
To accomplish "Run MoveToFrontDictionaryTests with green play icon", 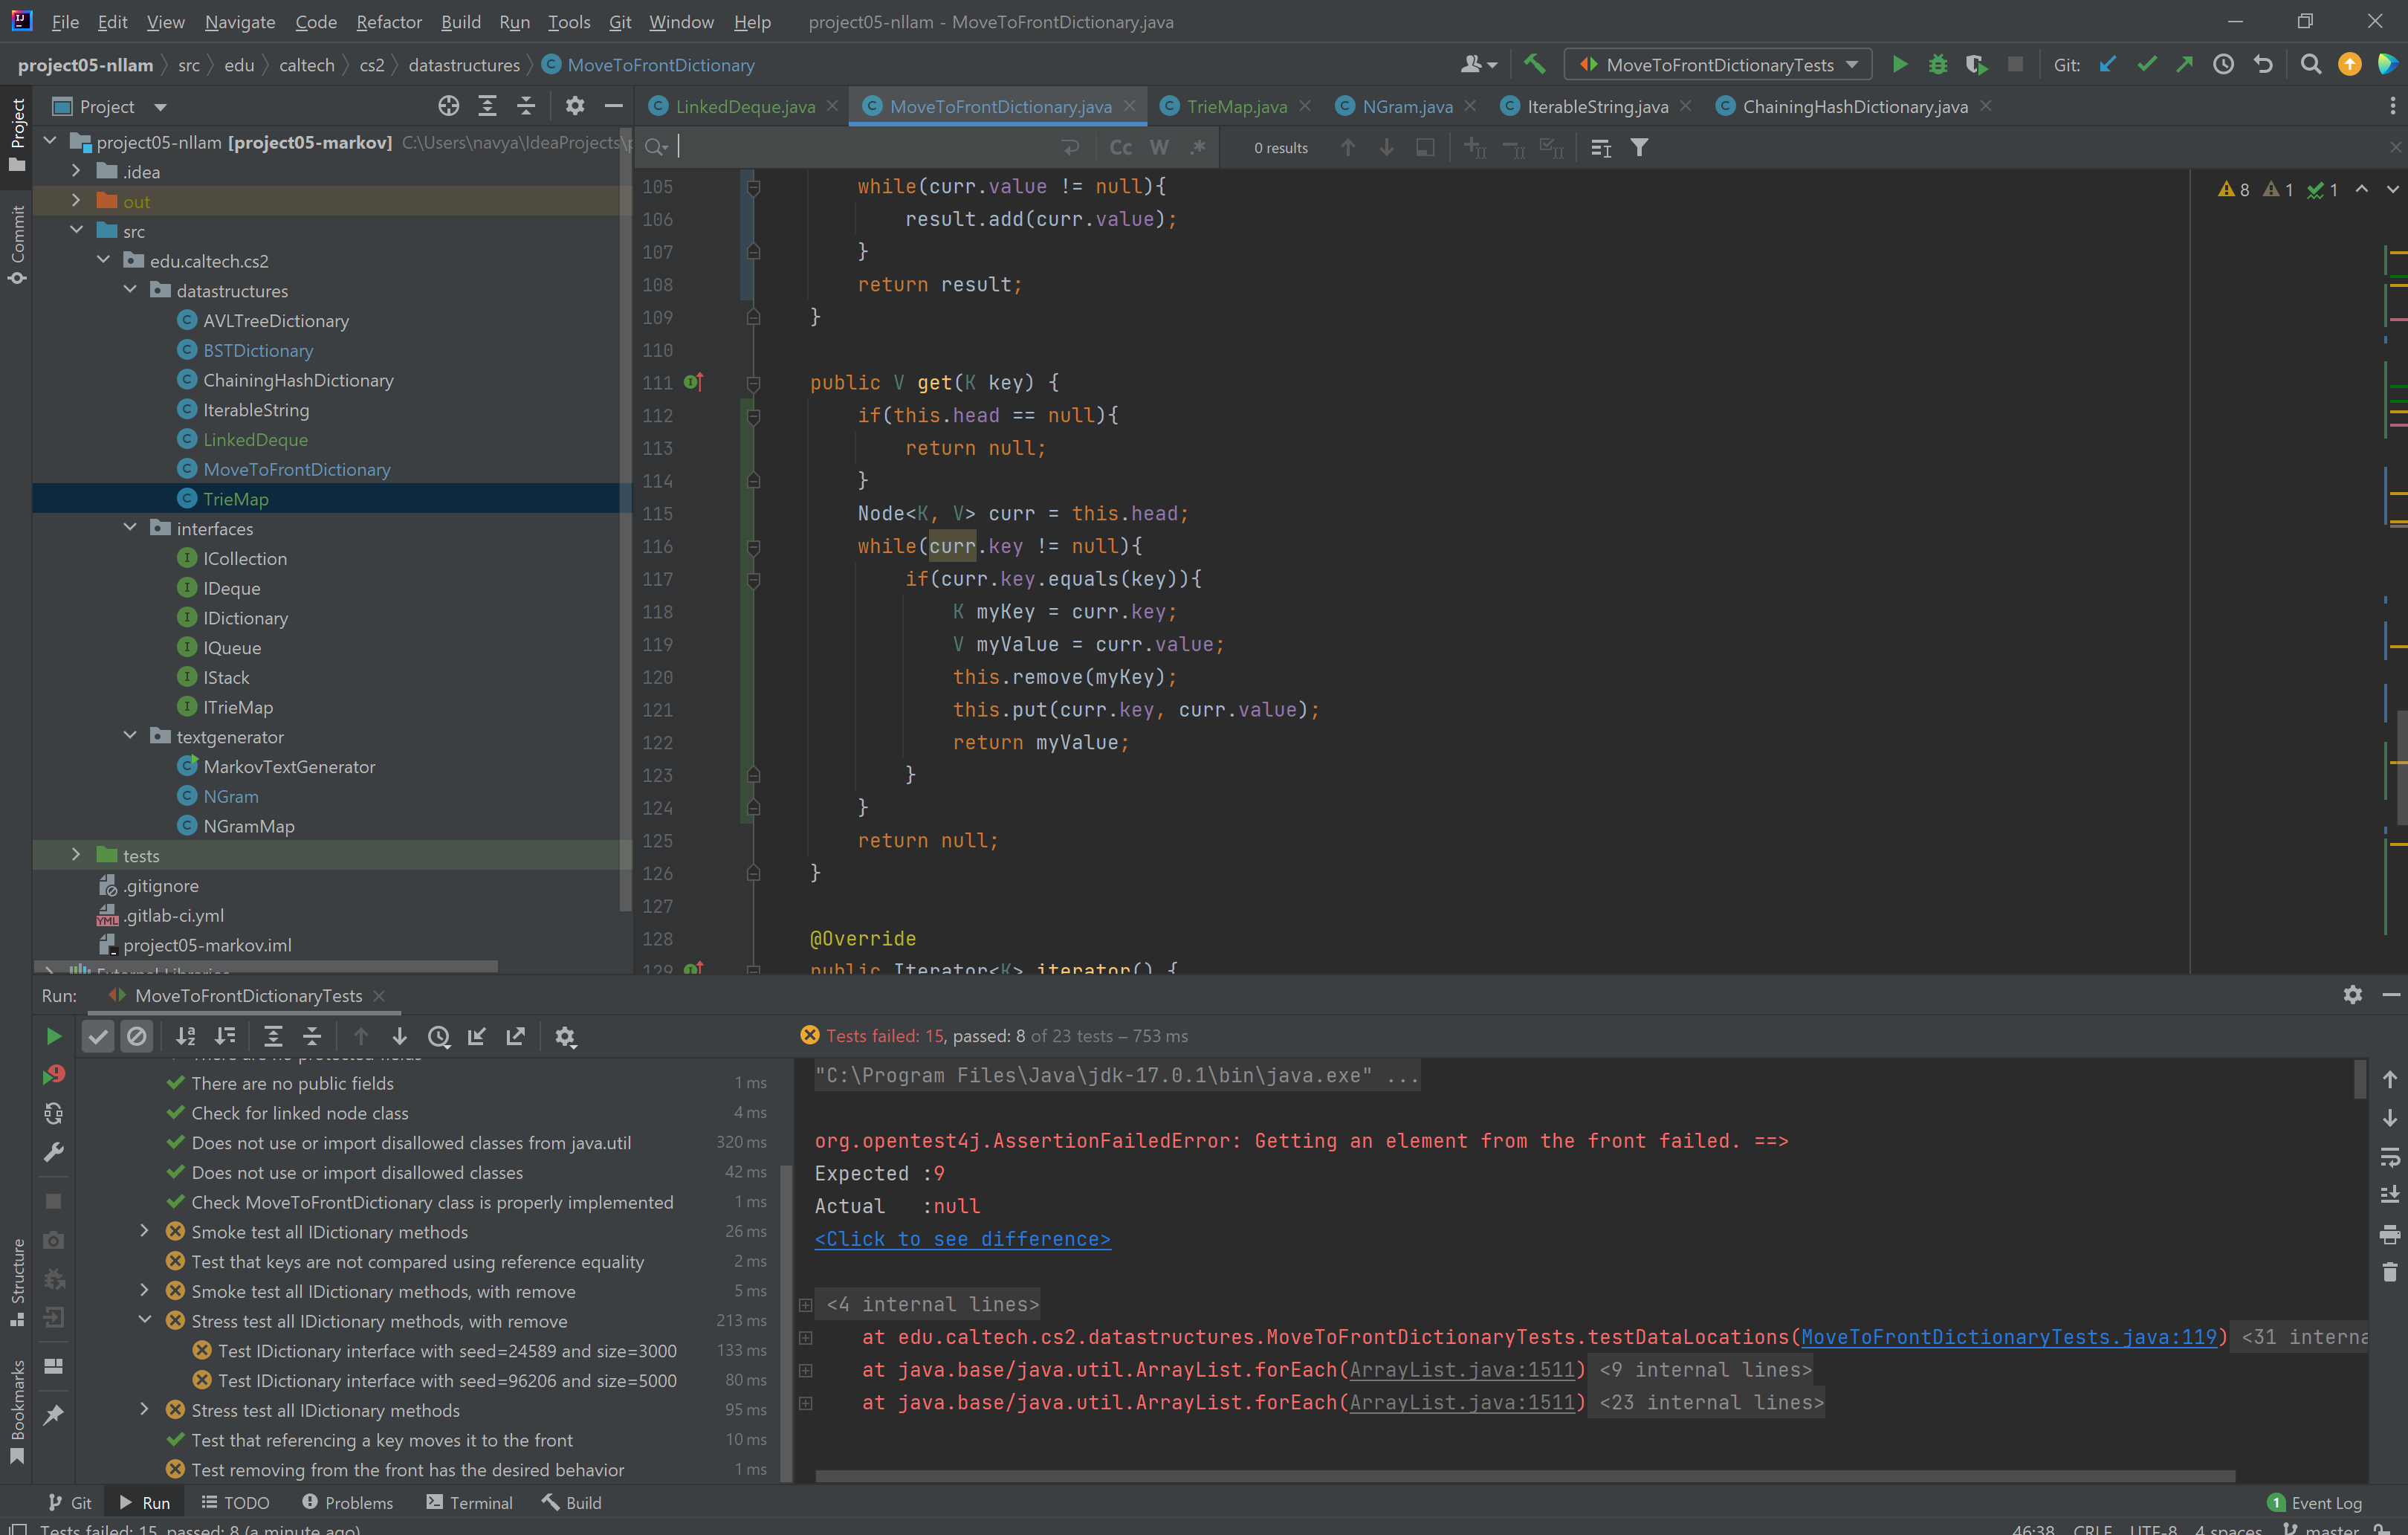I will pos(1899,65).
